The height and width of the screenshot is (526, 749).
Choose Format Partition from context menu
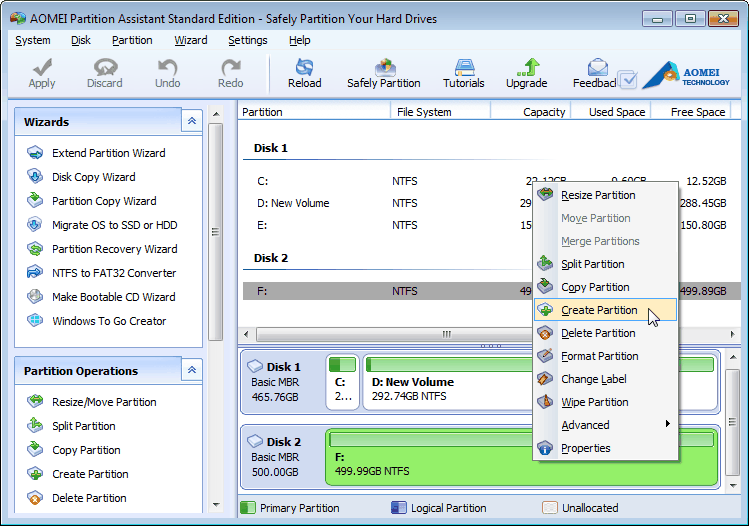(605, 356)
